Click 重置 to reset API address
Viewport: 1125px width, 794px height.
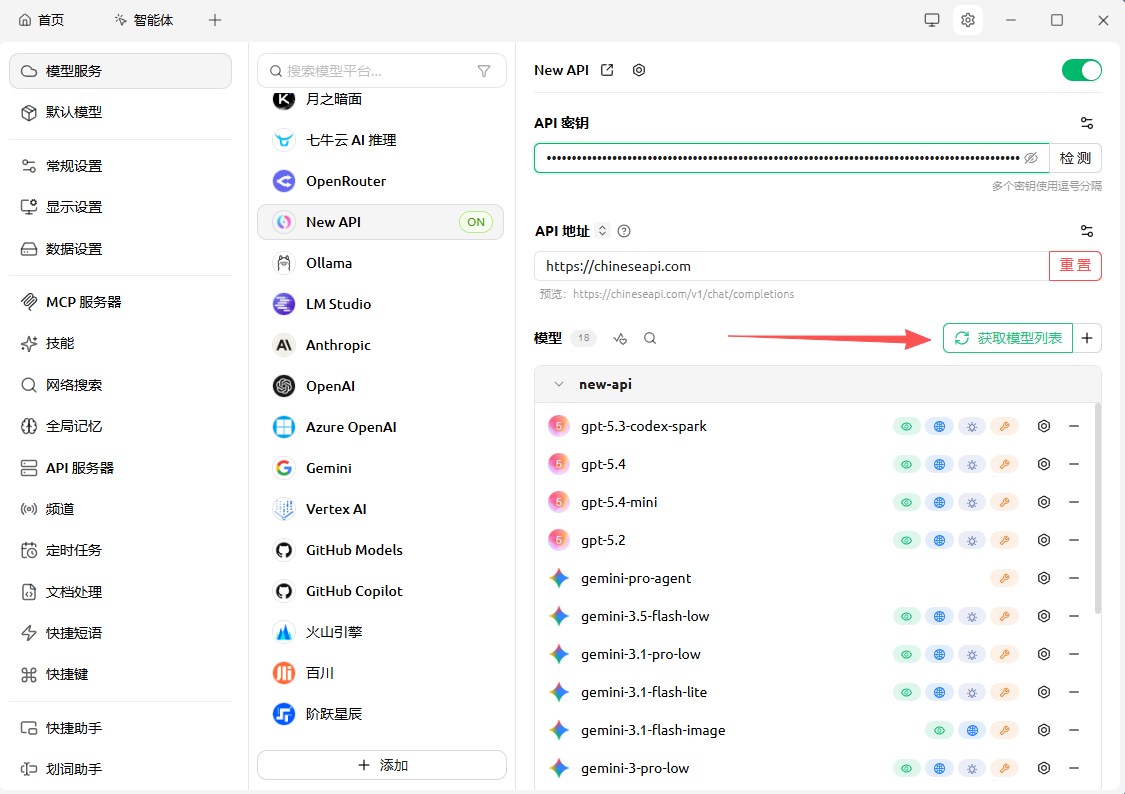pyautogui.click(x=1075, y=265)
